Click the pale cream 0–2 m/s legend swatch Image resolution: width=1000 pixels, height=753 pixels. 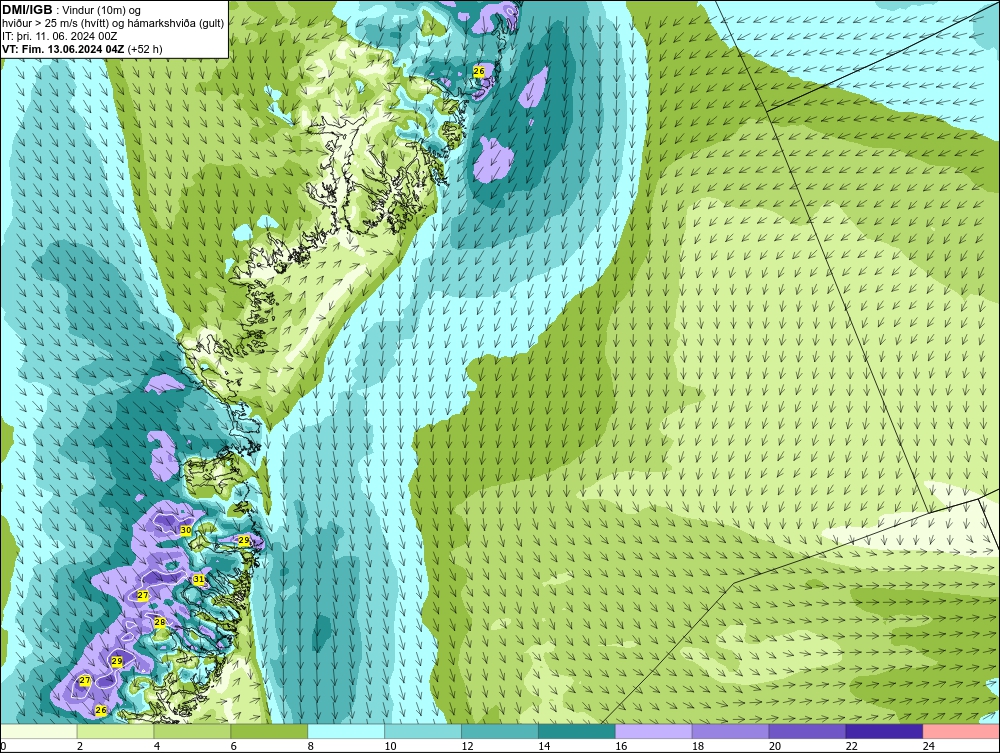click(39, 731)
